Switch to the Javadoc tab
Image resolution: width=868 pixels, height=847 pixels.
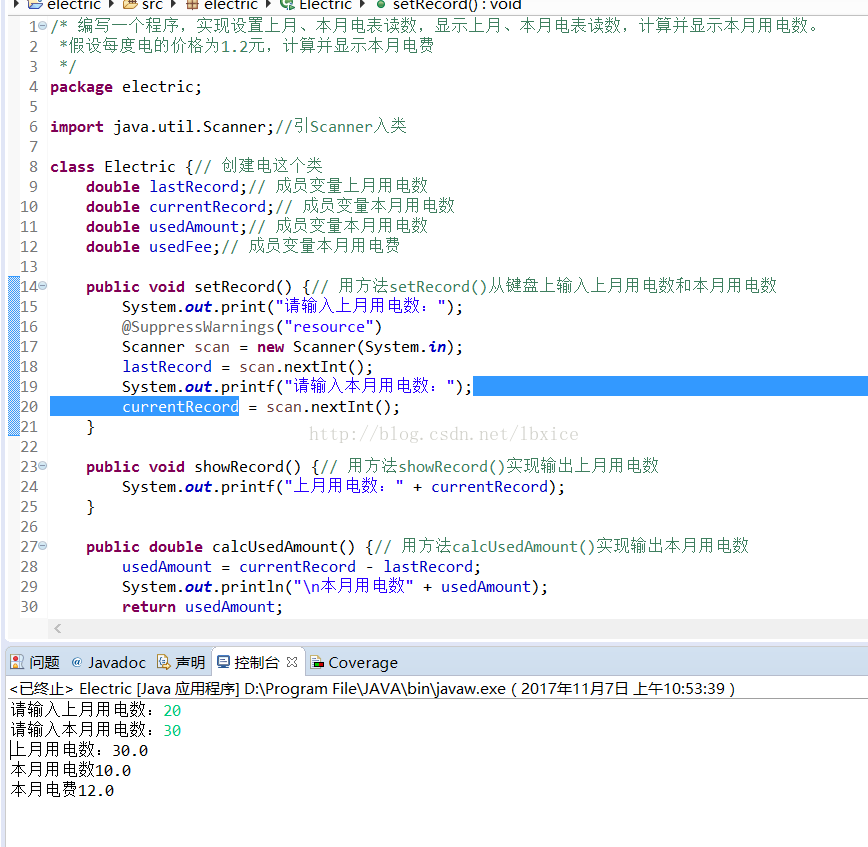point(108,662)
